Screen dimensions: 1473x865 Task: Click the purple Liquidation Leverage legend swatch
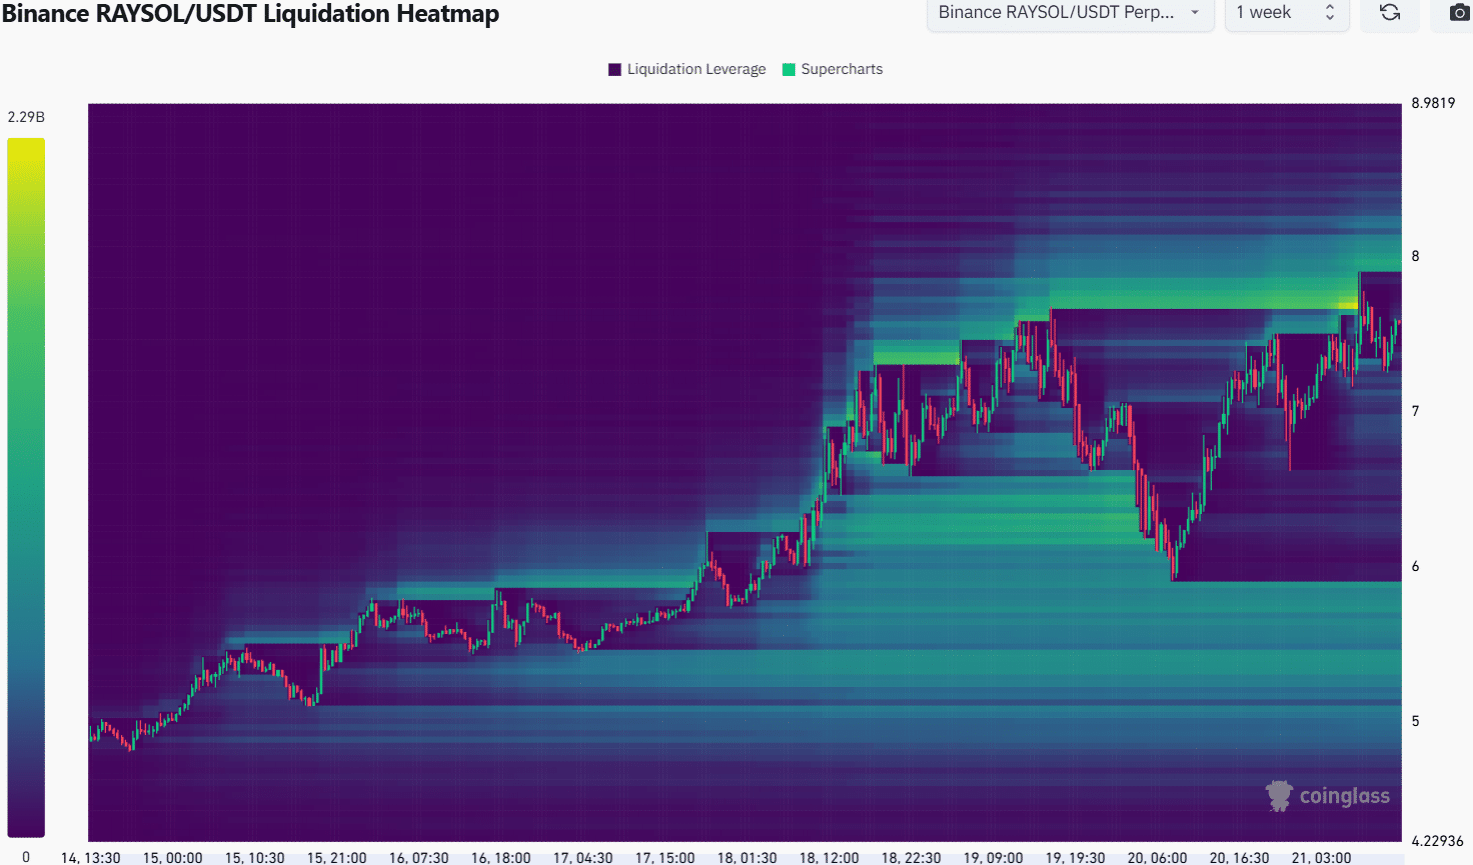click(x=615, y=69)
